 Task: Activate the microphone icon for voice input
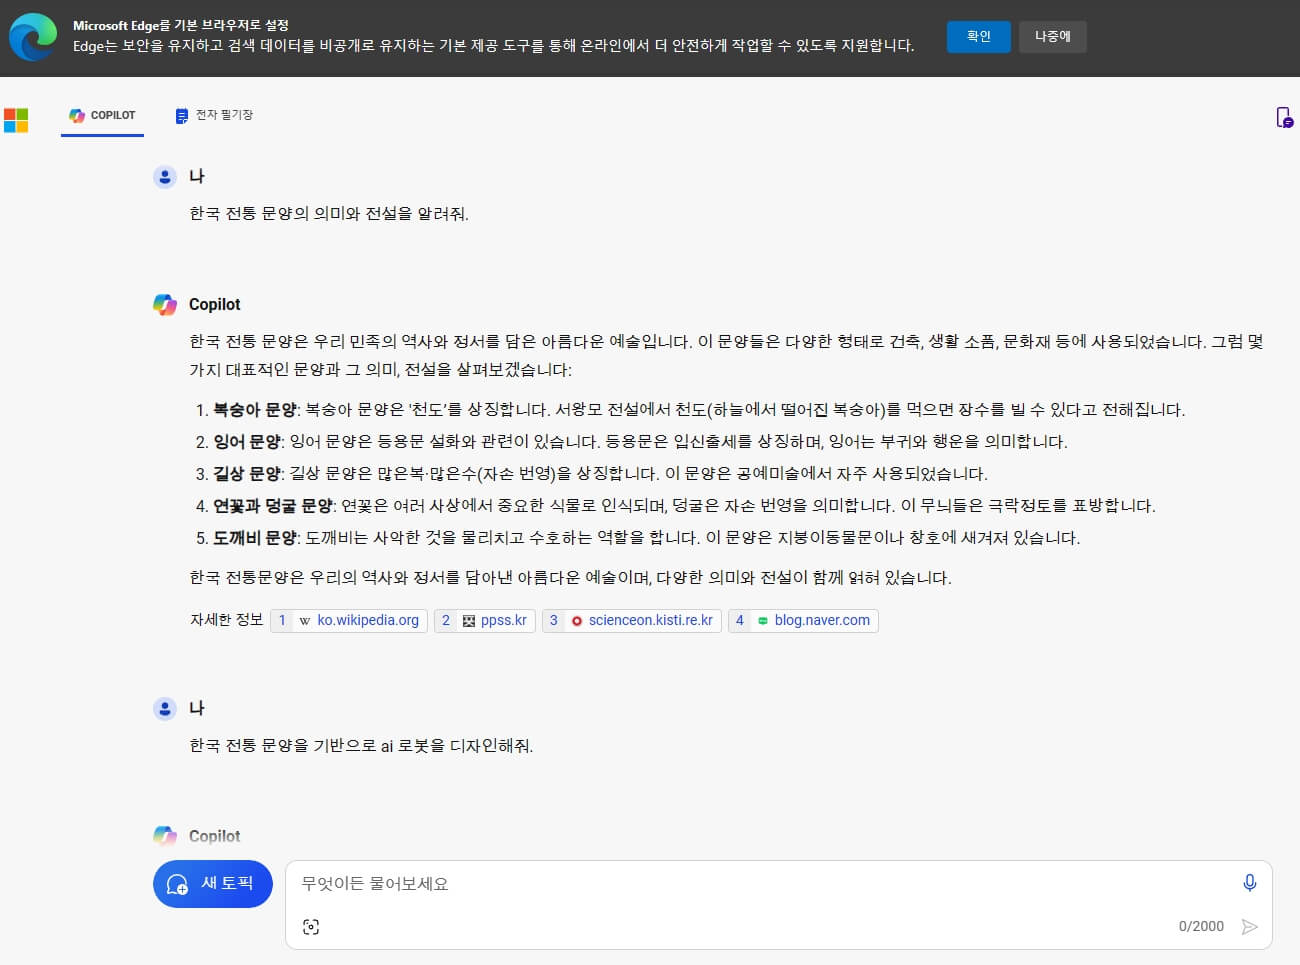[1248, 883]
